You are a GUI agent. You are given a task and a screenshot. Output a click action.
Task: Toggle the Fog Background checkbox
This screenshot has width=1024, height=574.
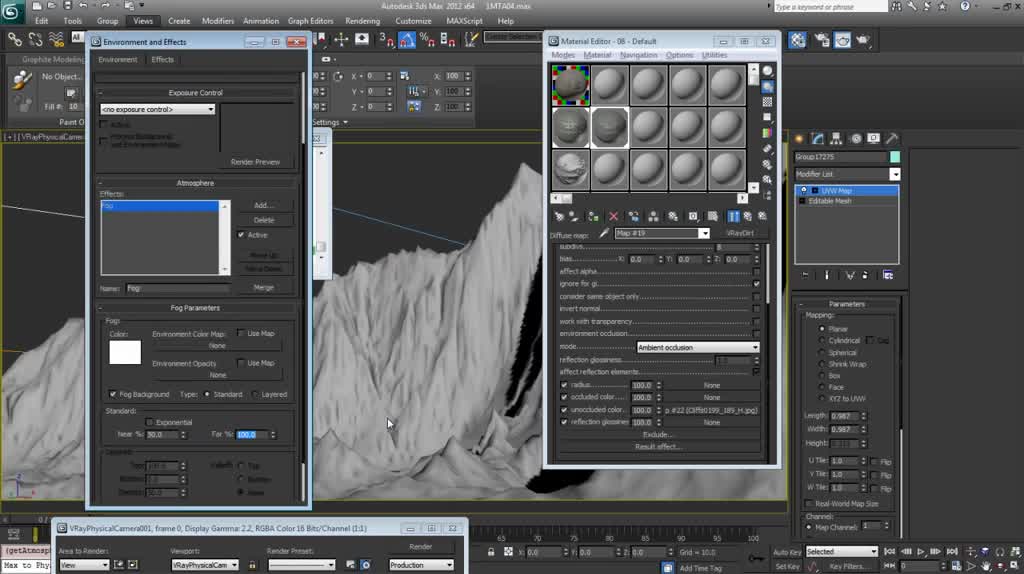tap(113, 394)
